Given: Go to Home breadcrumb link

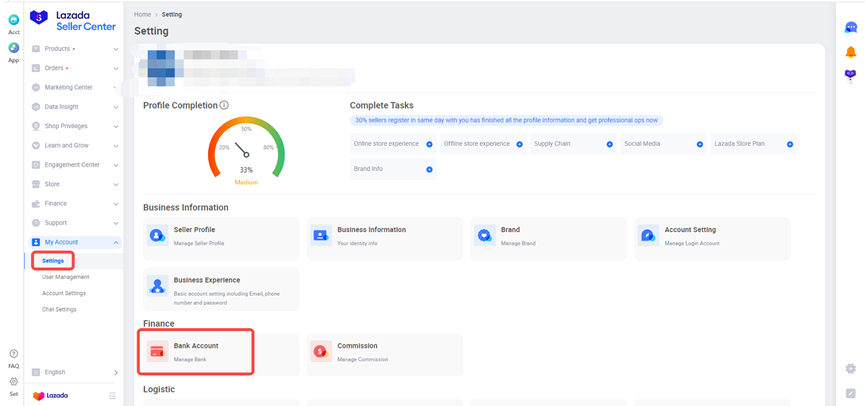Looking at the screenshot, I should [x=143, y=14].
